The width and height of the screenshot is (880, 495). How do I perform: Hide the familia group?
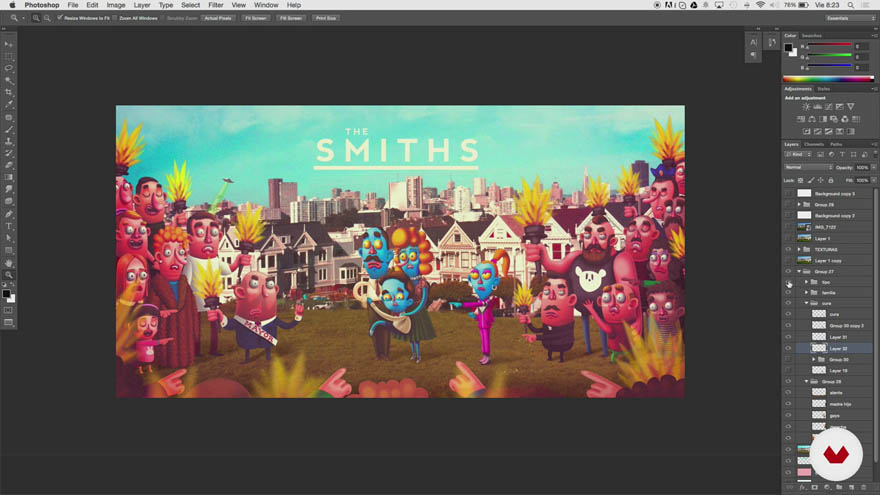[x=788, y=292]
